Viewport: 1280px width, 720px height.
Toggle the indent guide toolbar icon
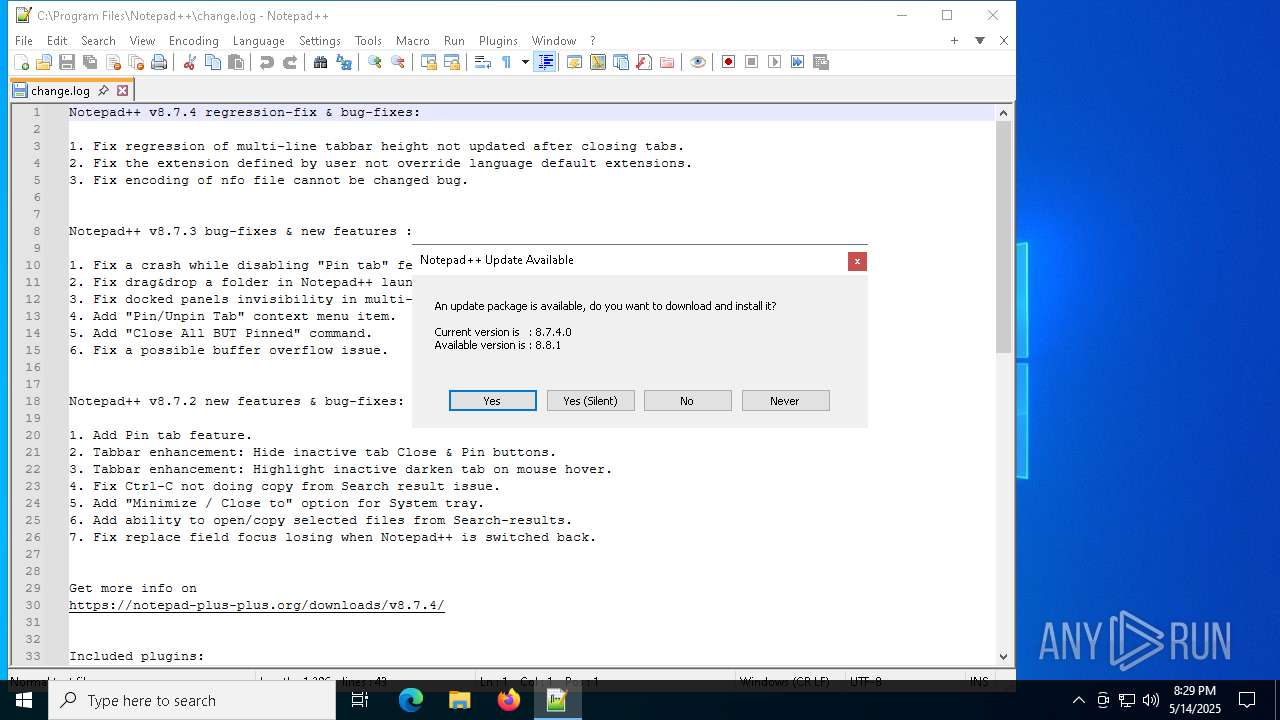point(545,62)
